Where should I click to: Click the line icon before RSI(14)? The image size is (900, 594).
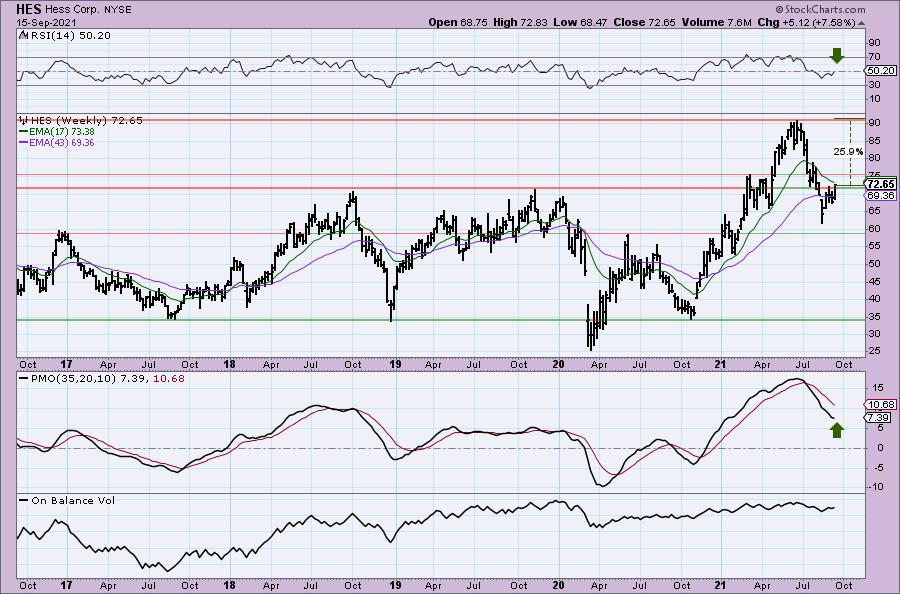point(23,36)
